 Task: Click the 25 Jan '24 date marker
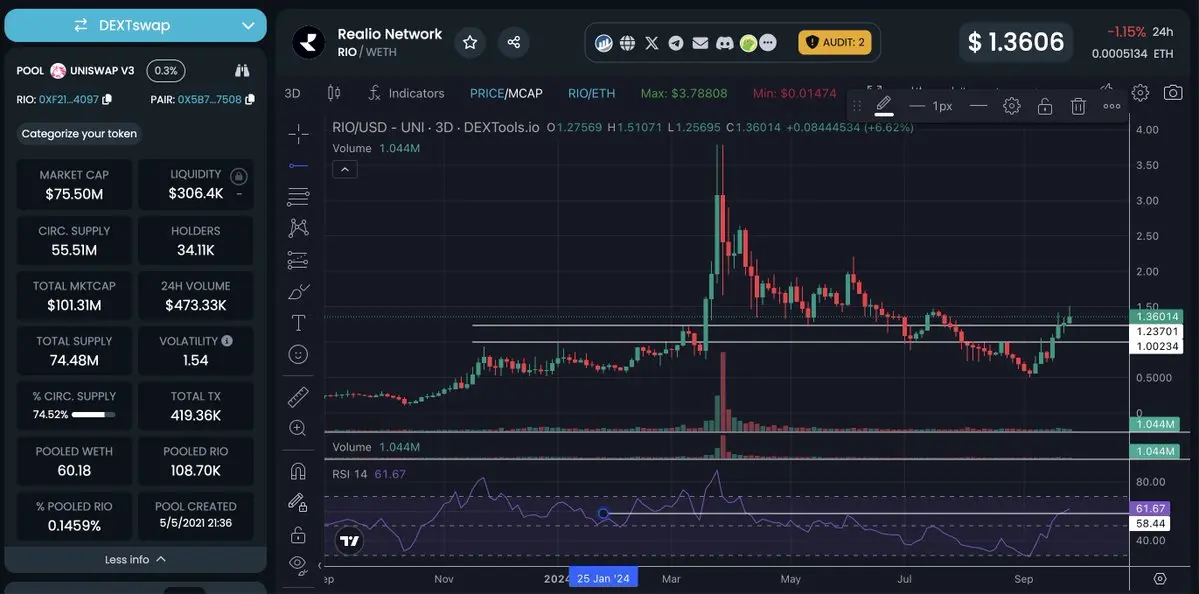click(x=603, y=578)
